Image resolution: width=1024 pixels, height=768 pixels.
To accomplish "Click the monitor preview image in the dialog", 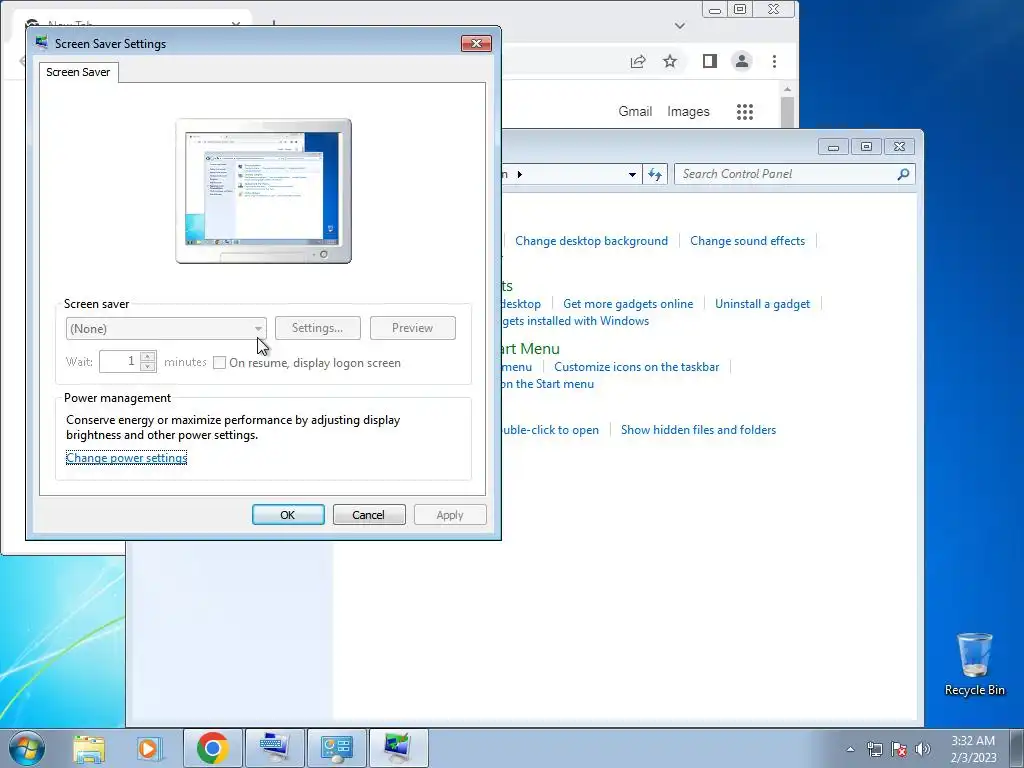I will coord(263,191).
